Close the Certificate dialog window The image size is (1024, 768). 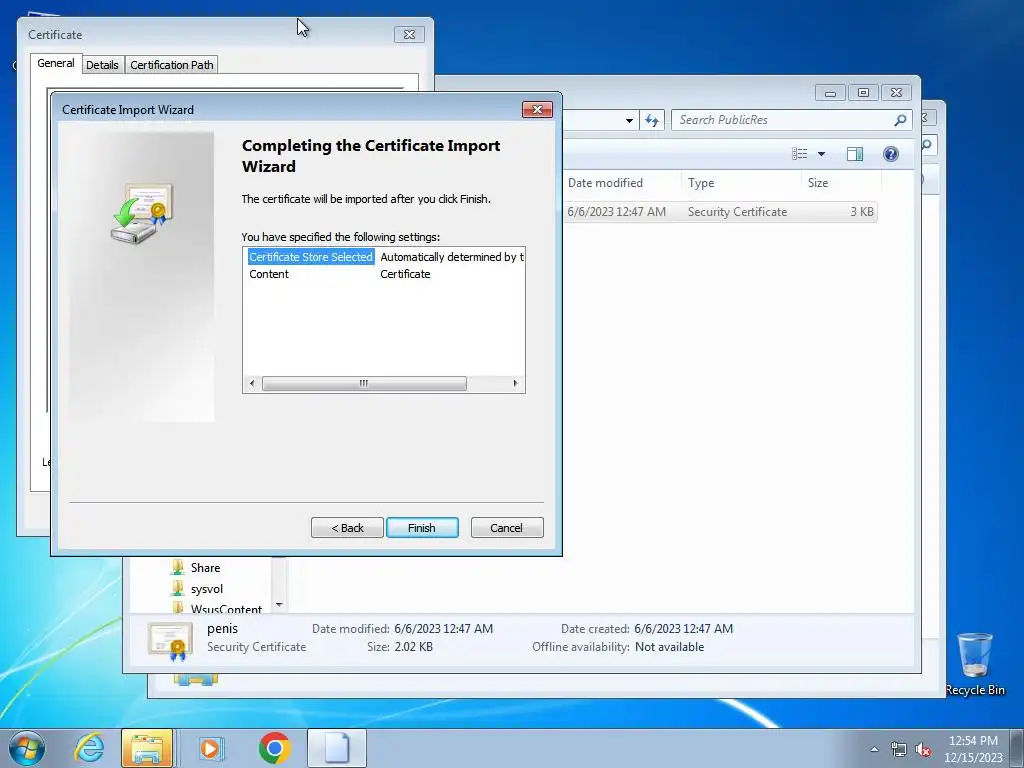(x=409, y=35)
